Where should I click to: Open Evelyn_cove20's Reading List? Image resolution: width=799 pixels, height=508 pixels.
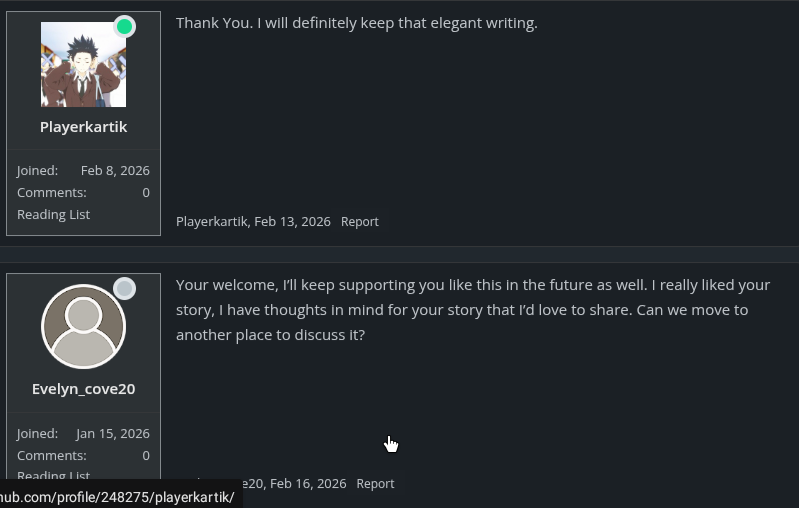point(53,475)
